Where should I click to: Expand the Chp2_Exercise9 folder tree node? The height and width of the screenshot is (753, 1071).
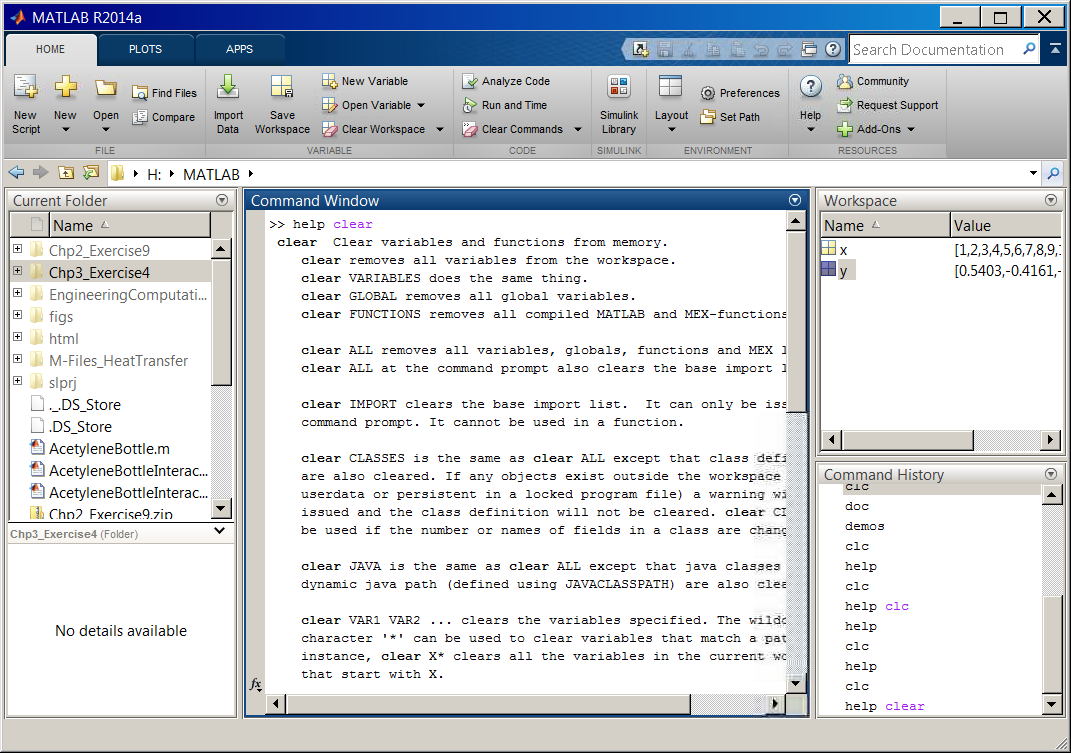18,249
